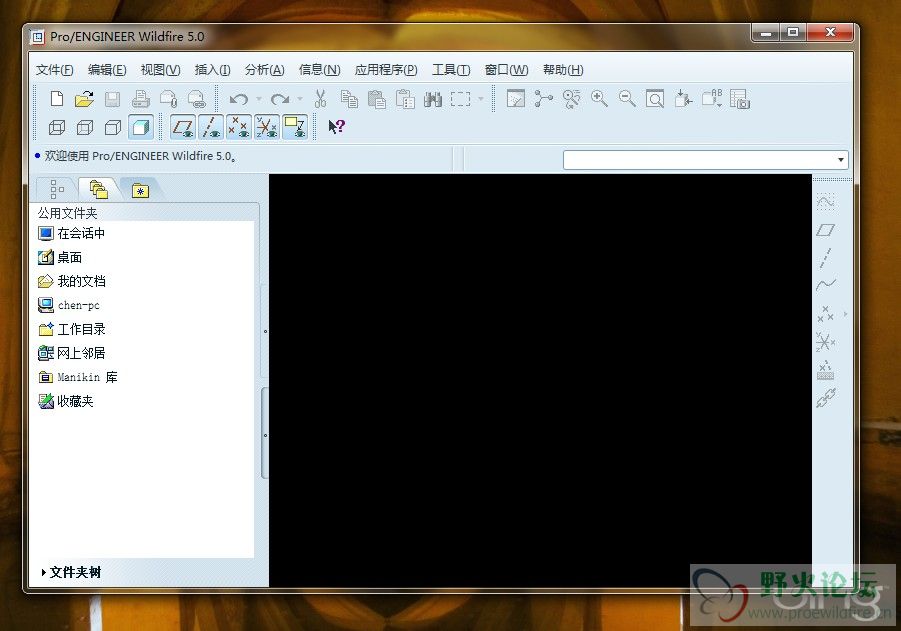Viewport: 901px width, 631px height.
Task: Open the Reorient view tool
Action: (683, 99)
